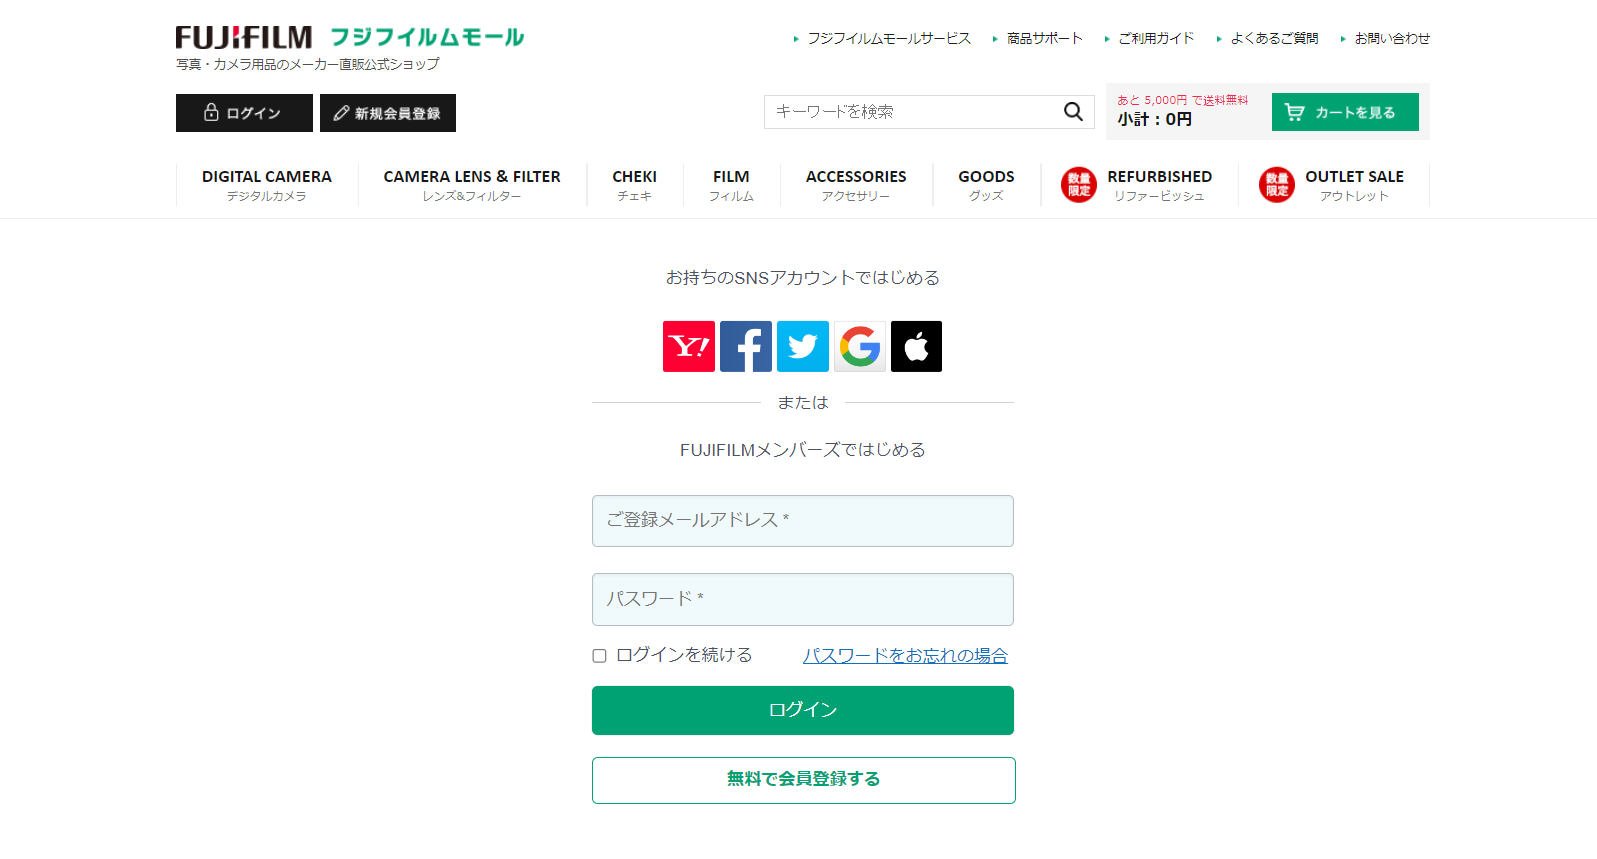Open the OUTLET SALE category
The image size is (1597, 859).
1353,185
